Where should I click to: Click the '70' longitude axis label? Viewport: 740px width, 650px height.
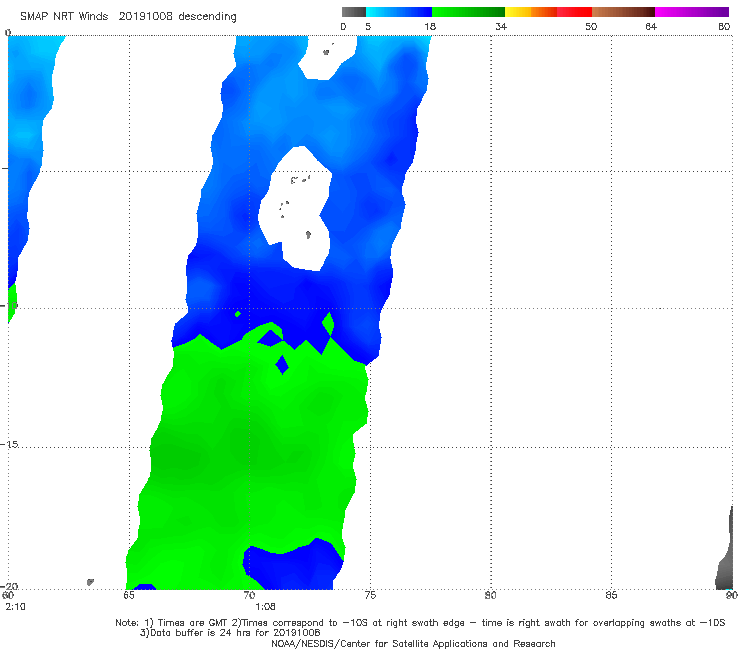coord(249,595)
